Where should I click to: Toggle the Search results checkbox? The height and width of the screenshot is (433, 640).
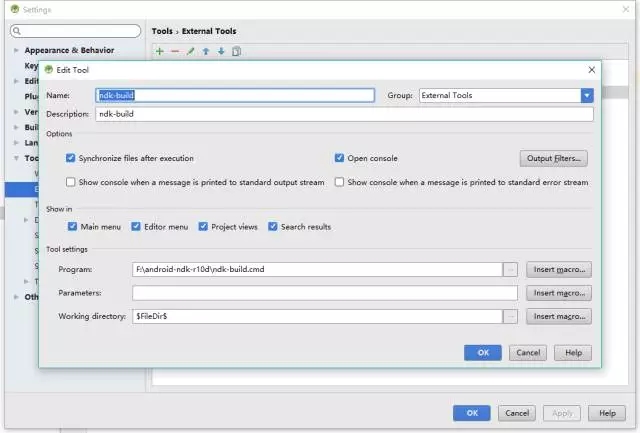pos(273,226)
